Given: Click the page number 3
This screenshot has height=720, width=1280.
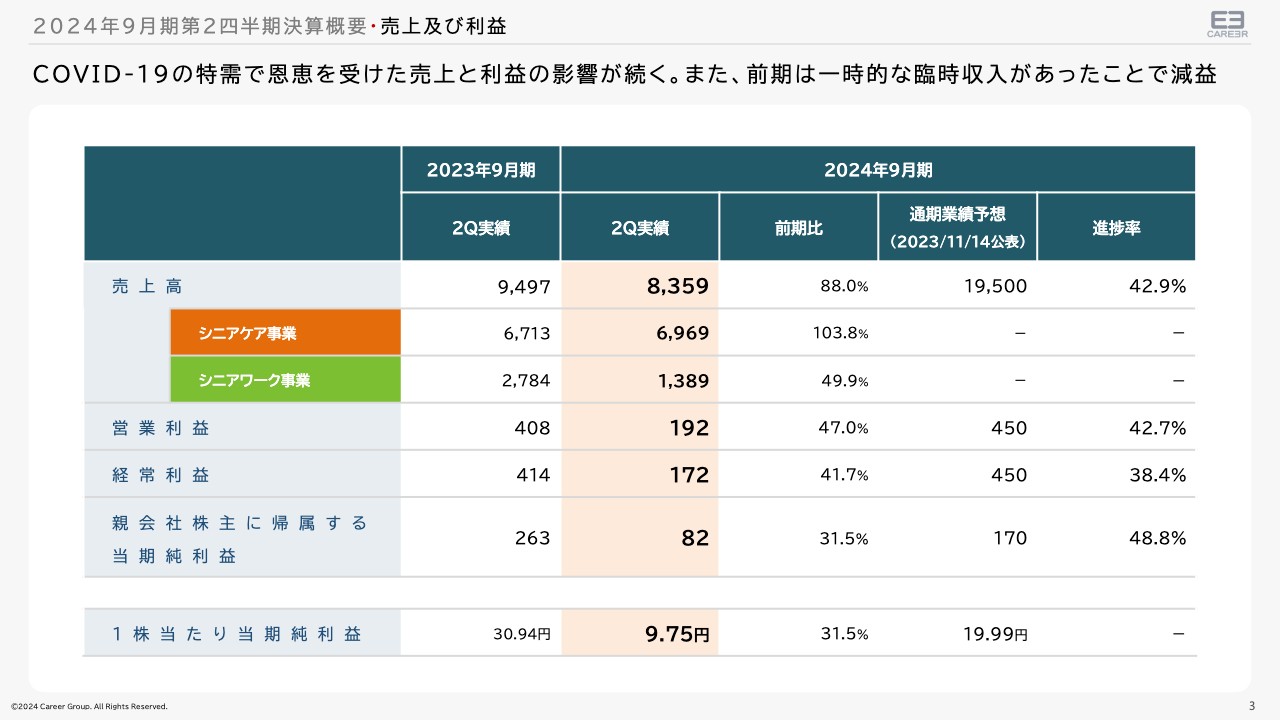Looking at the screenshot, I should coord(1252,705).
